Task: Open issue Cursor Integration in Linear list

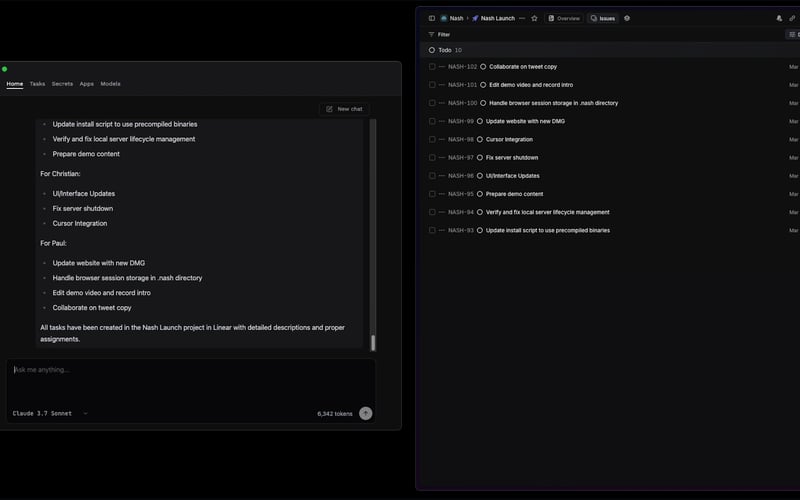Action: coord(509,139)
